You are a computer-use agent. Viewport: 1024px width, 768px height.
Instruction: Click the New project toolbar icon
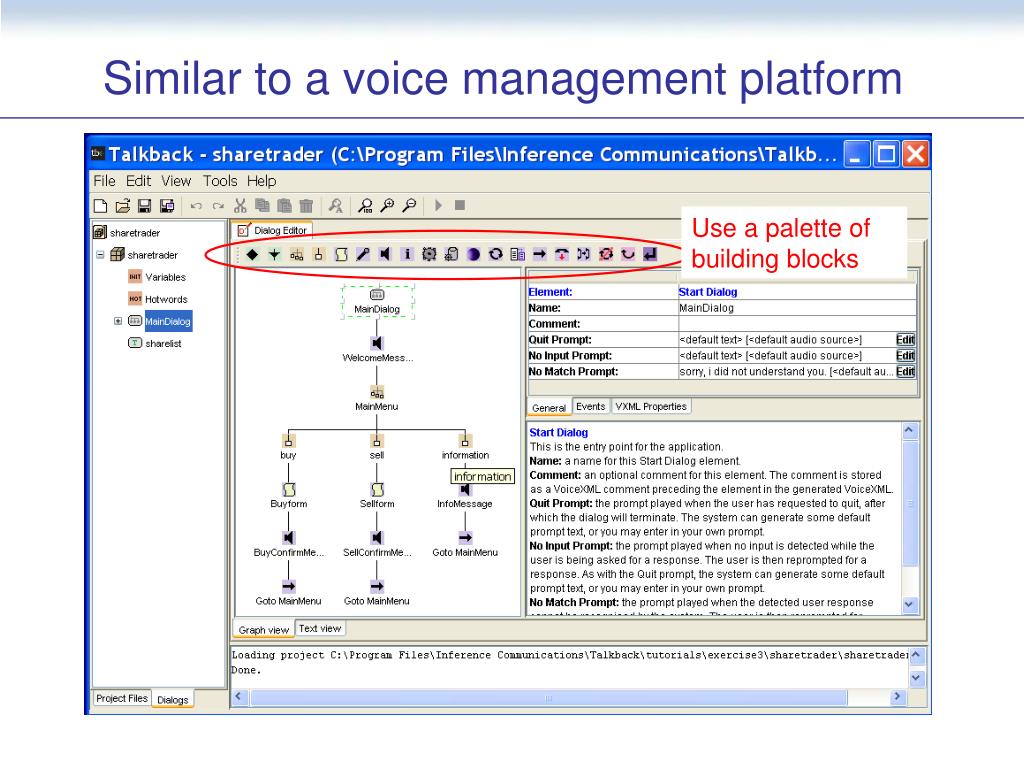(x=101, y=206)
